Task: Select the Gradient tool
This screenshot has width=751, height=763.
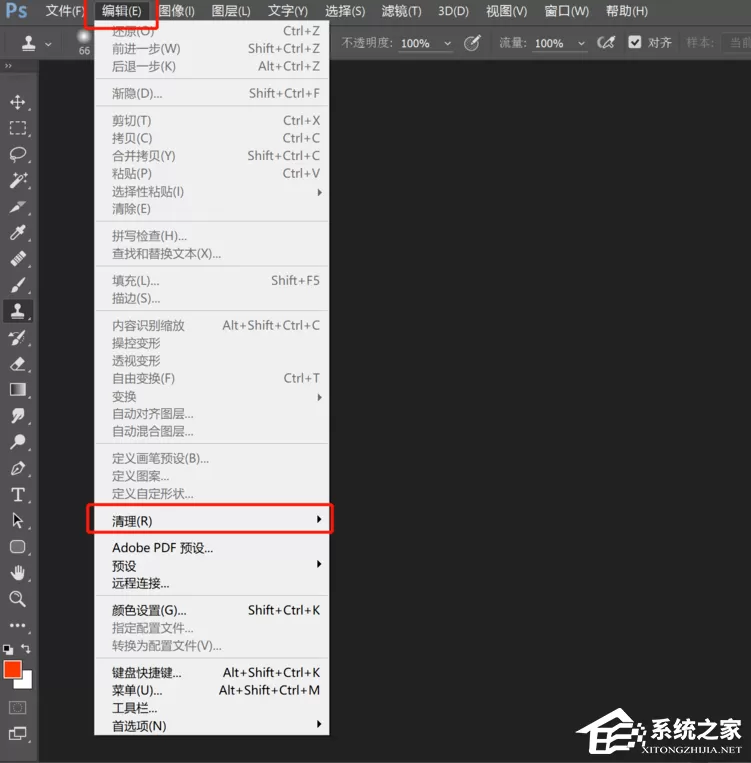Action: pyautogui.click(x=18, y=389)
